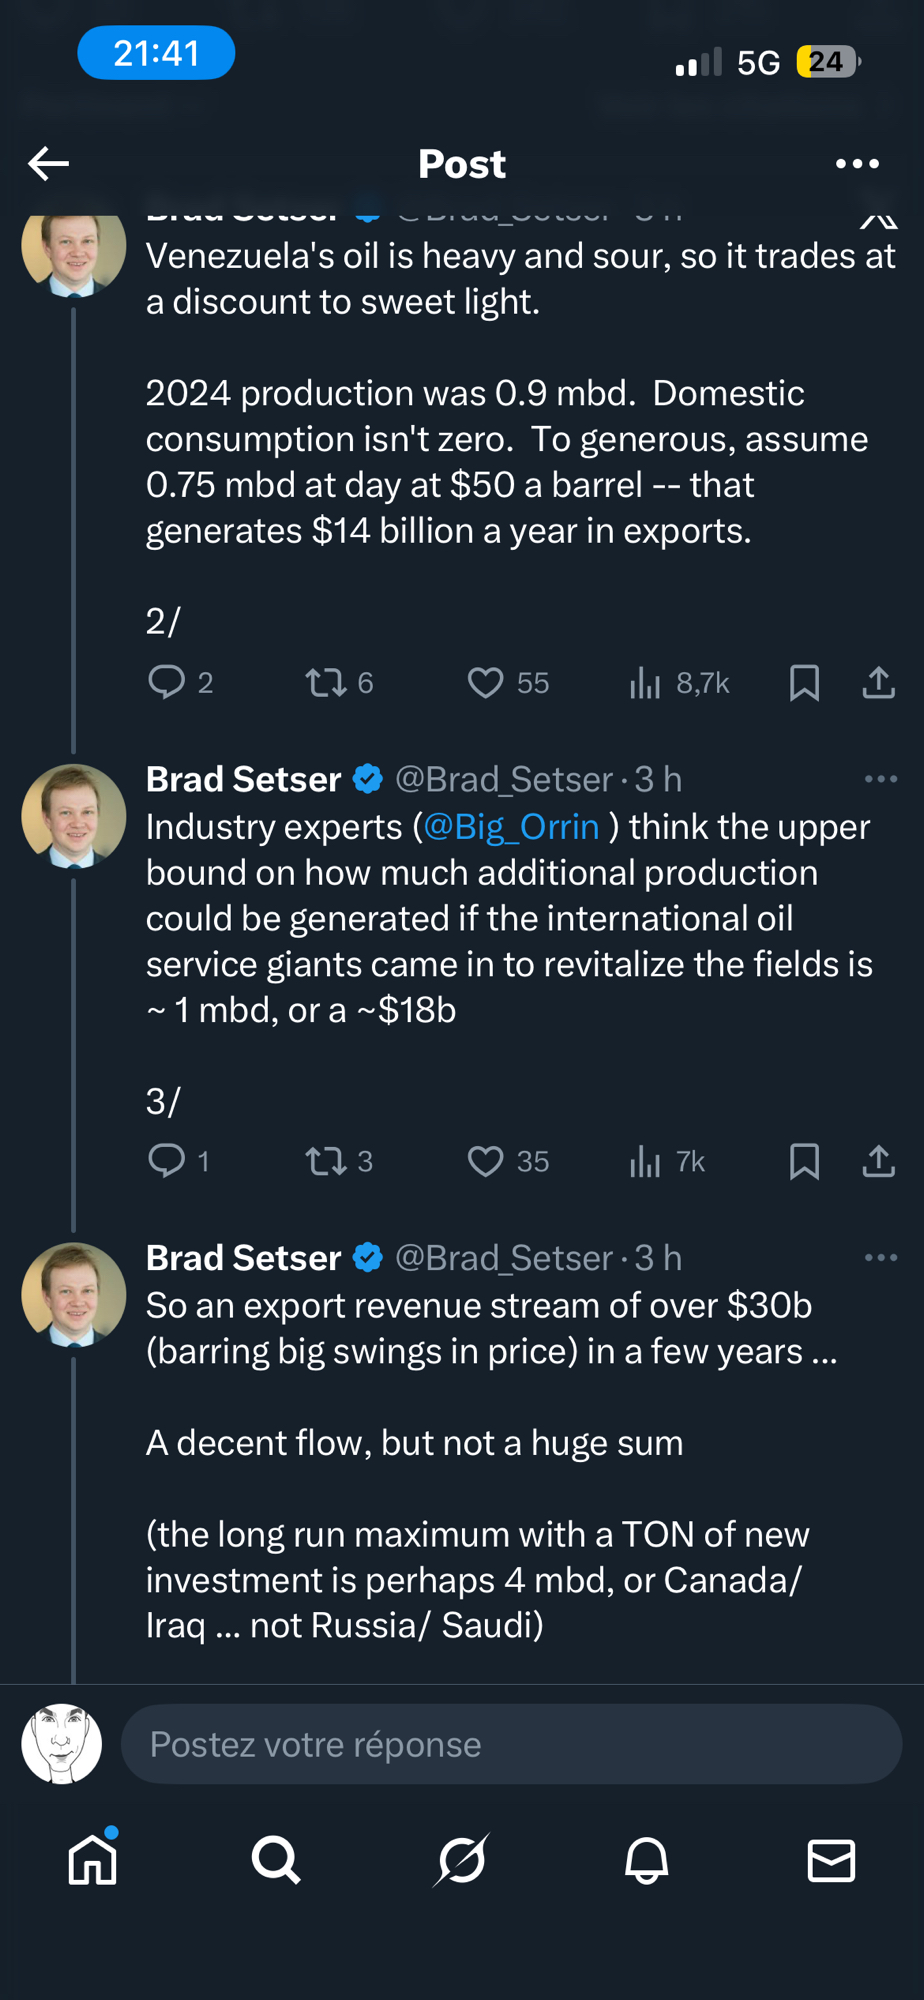Open Brad Setser's avatar on the 3/ tweet
Screen dimensions: 924x2000
point(74,816)
